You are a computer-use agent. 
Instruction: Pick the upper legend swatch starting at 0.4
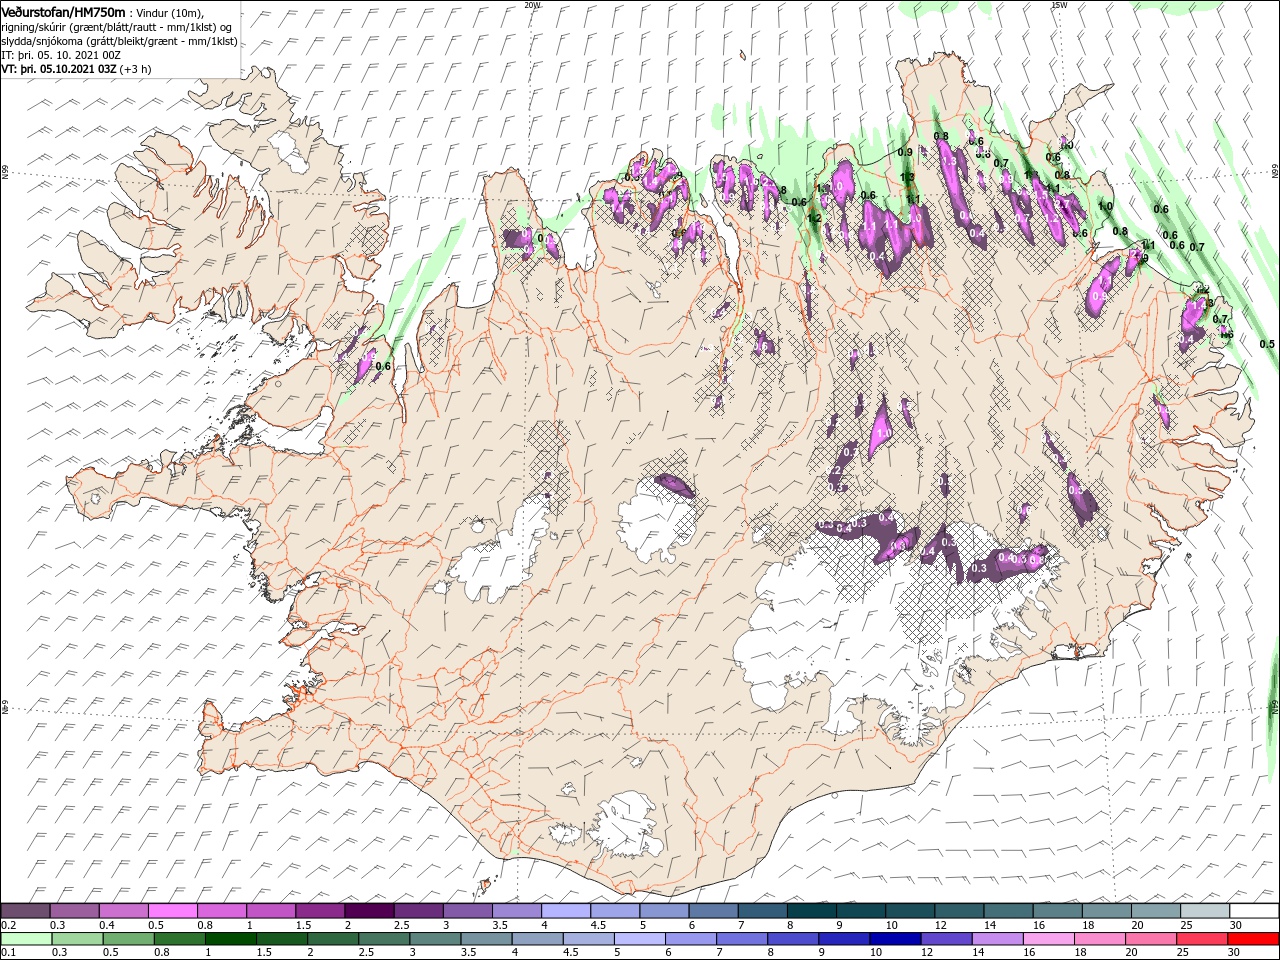pyautogui.click(x=123, y=911)
